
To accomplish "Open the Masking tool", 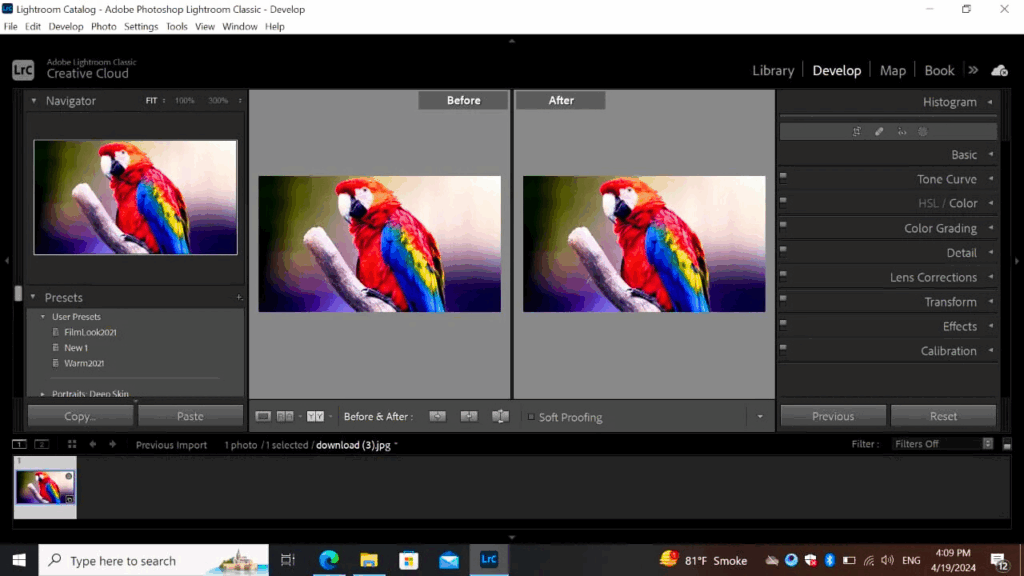I will pos(923,131).
